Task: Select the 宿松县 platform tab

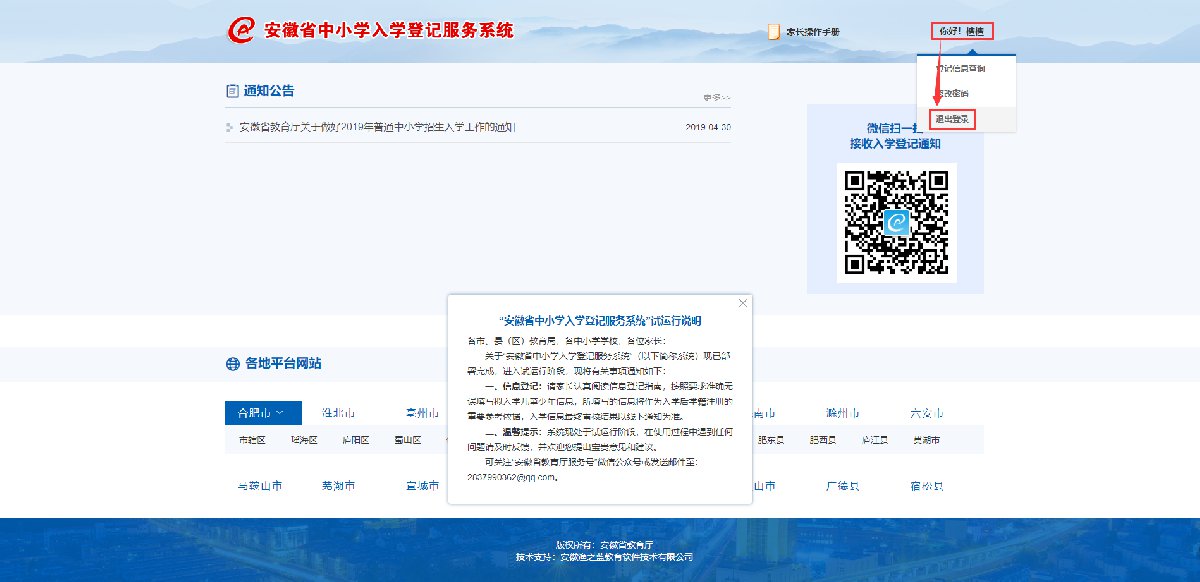Action: click(926, 486)
